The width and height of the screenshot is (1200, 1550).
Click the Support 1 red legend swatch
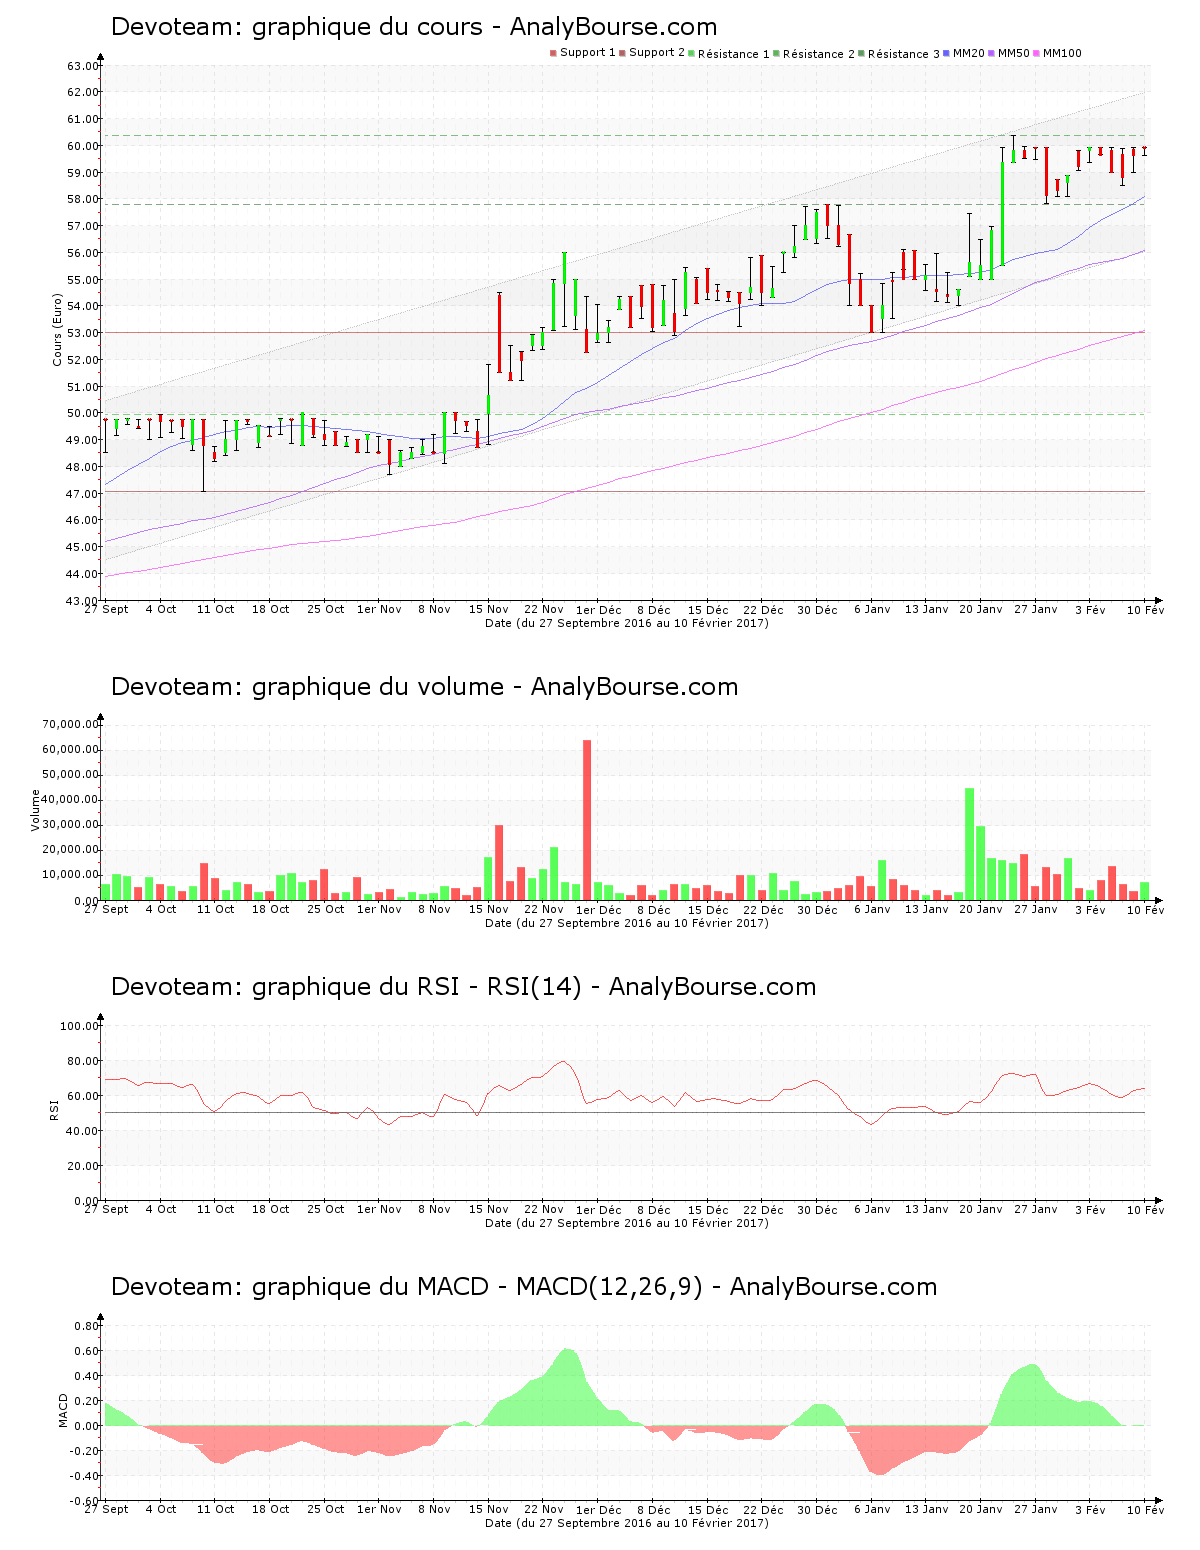553,53
